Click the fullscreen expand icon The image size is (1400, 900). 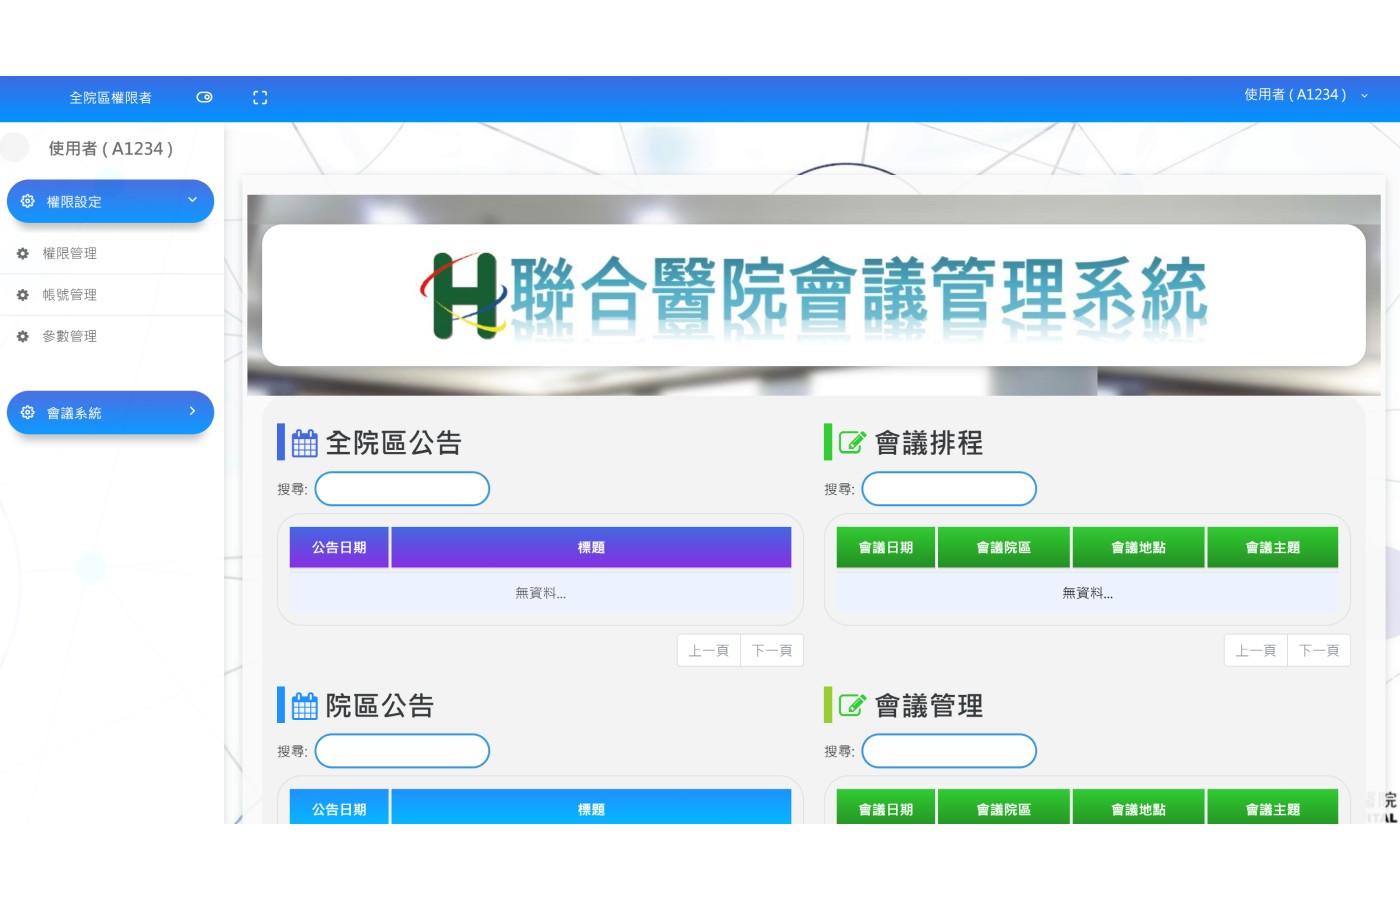click(x=260, y=97)
